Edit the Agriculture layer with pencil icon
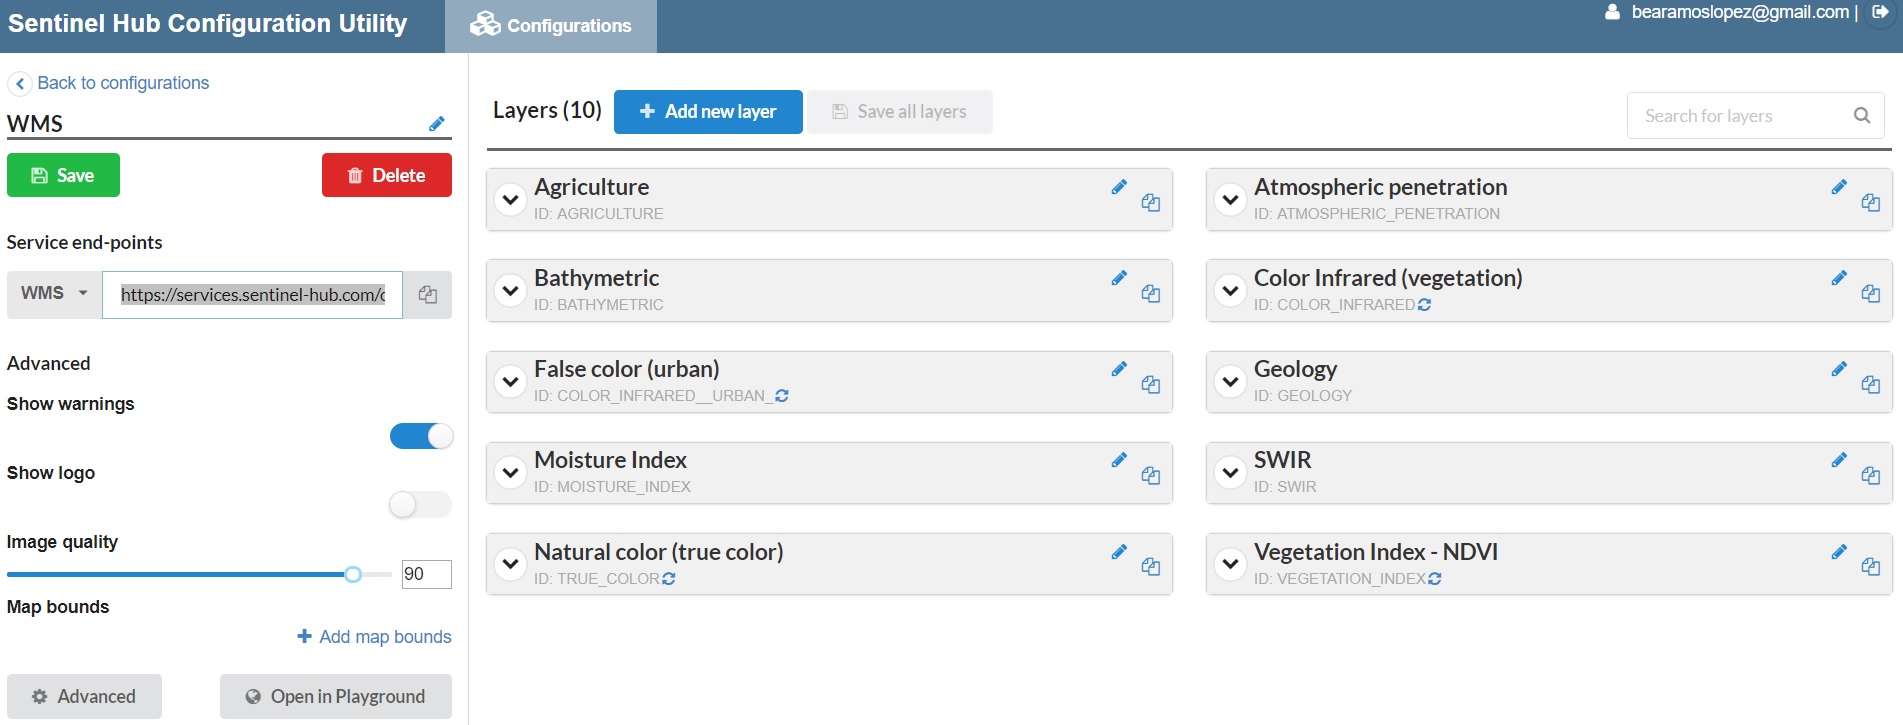Viewport: 1903px width, 725px height. (x=1119, y=187)
